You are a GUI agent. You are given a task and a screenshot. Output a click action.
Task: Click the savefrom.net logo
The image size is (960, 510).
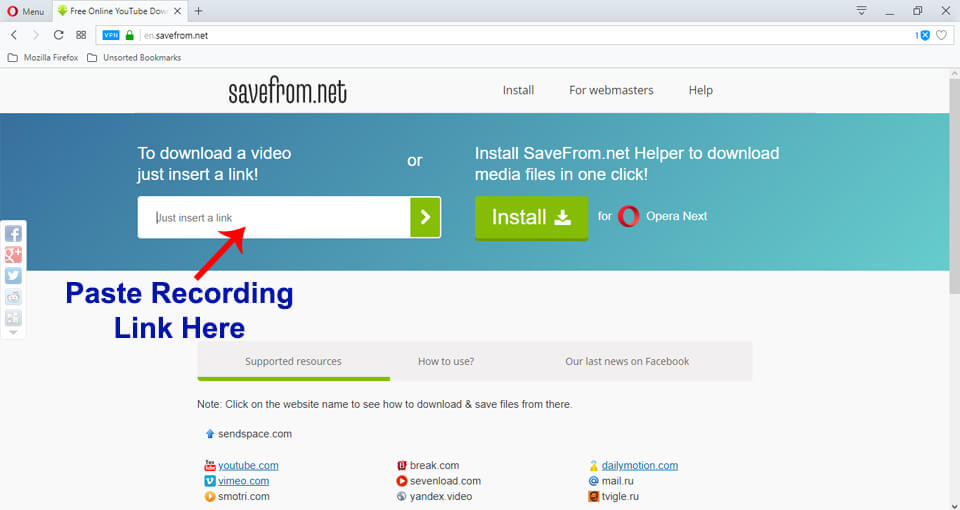pyautogui.click(x=288, y=91)
